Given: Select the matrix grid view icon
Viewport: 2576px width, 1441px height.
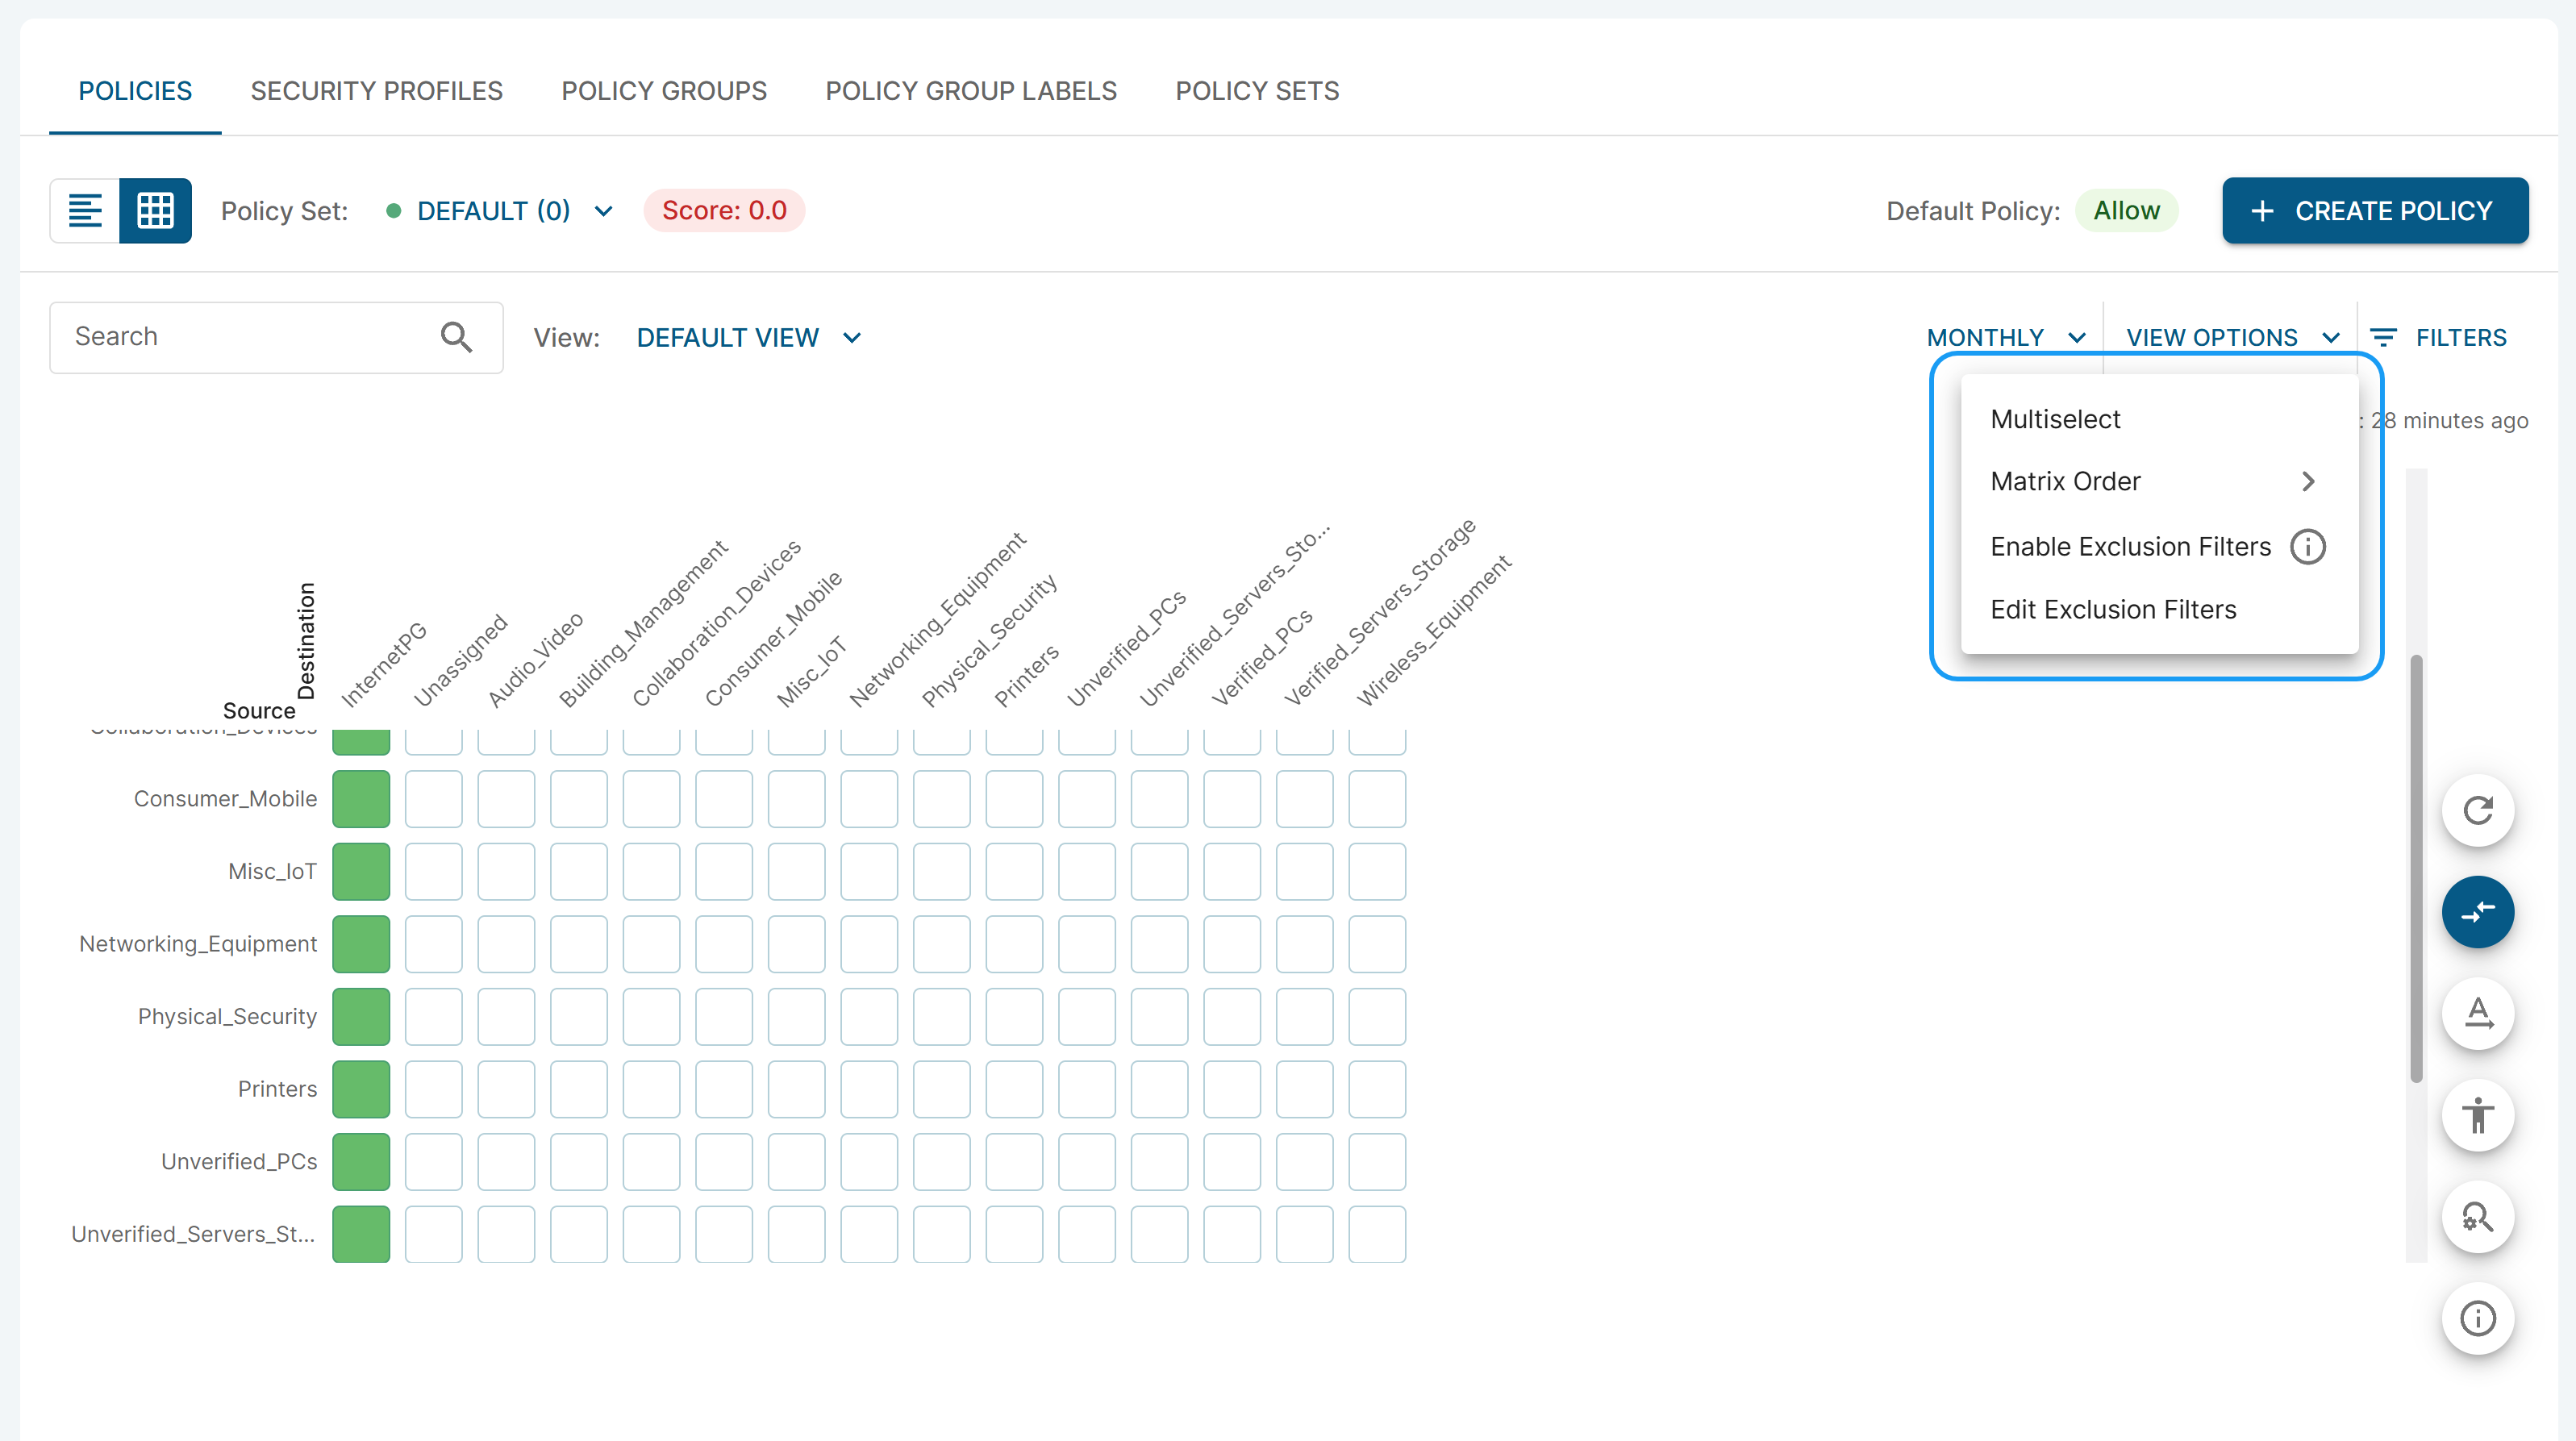Looking at the screenshot, I should point(155,211).
